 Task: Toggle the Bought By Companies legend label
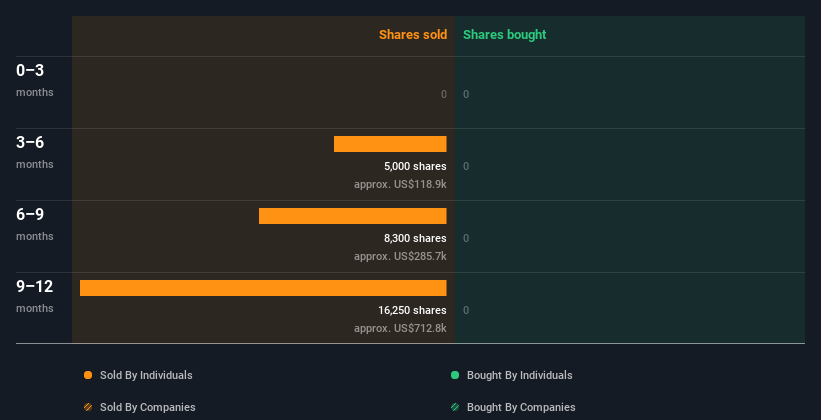(x=521, y=407)
